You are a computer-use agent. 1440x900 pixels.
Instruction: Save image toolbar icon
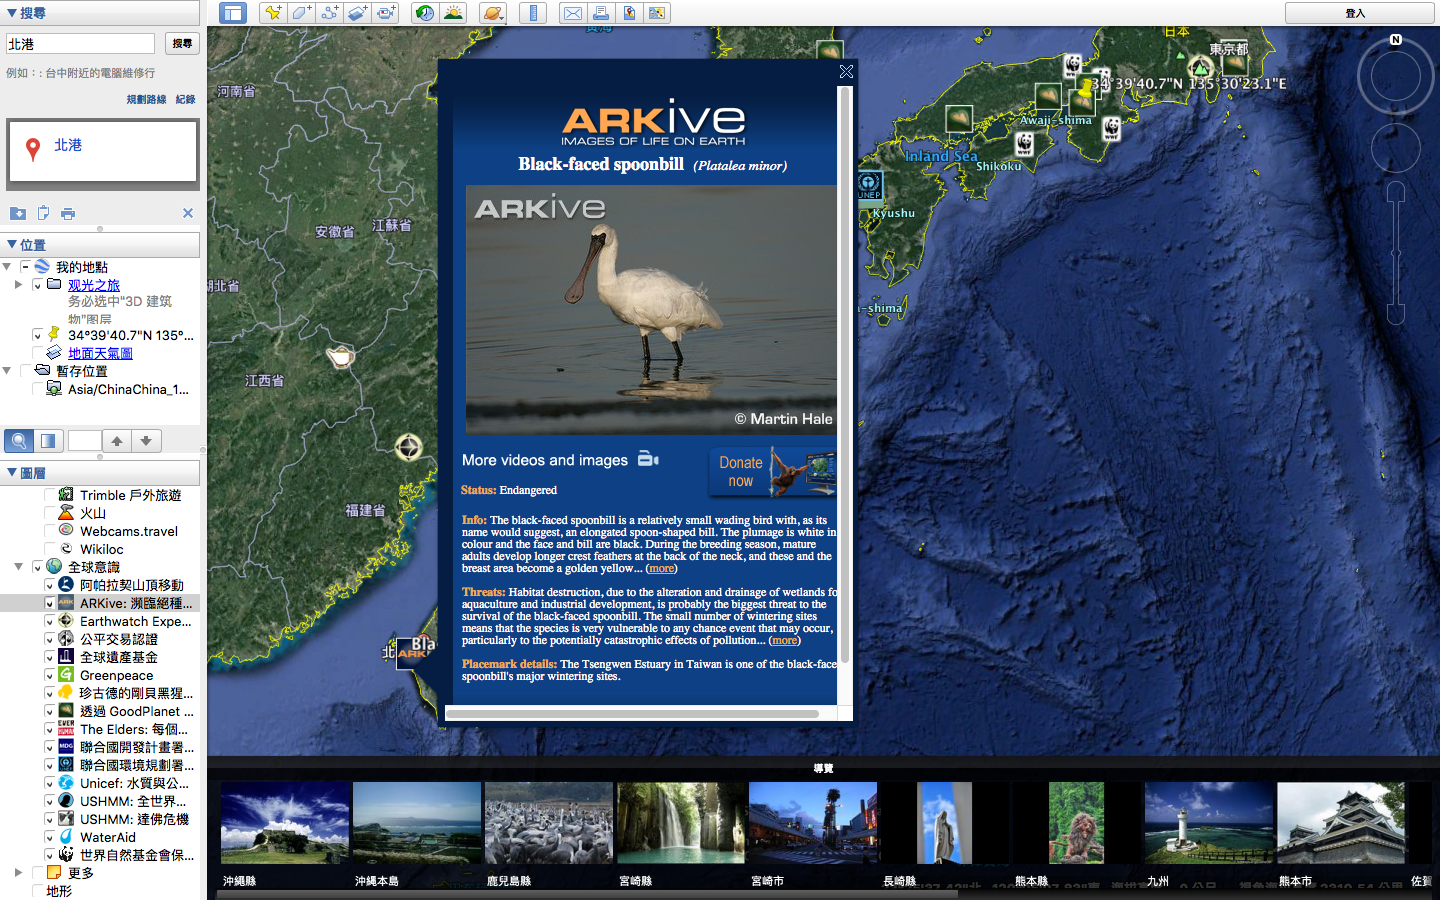click(x=629, y=13)
